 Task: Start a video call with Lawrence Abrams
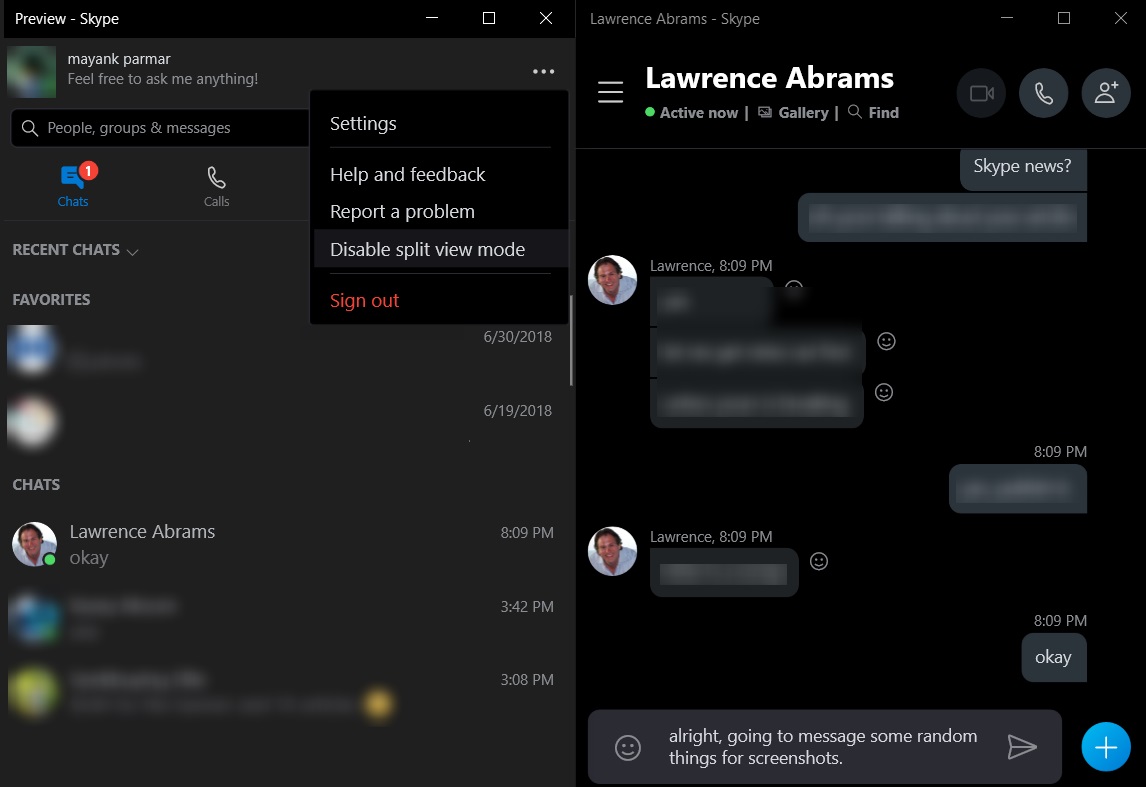pyautogui.click(x=981, y=93)
